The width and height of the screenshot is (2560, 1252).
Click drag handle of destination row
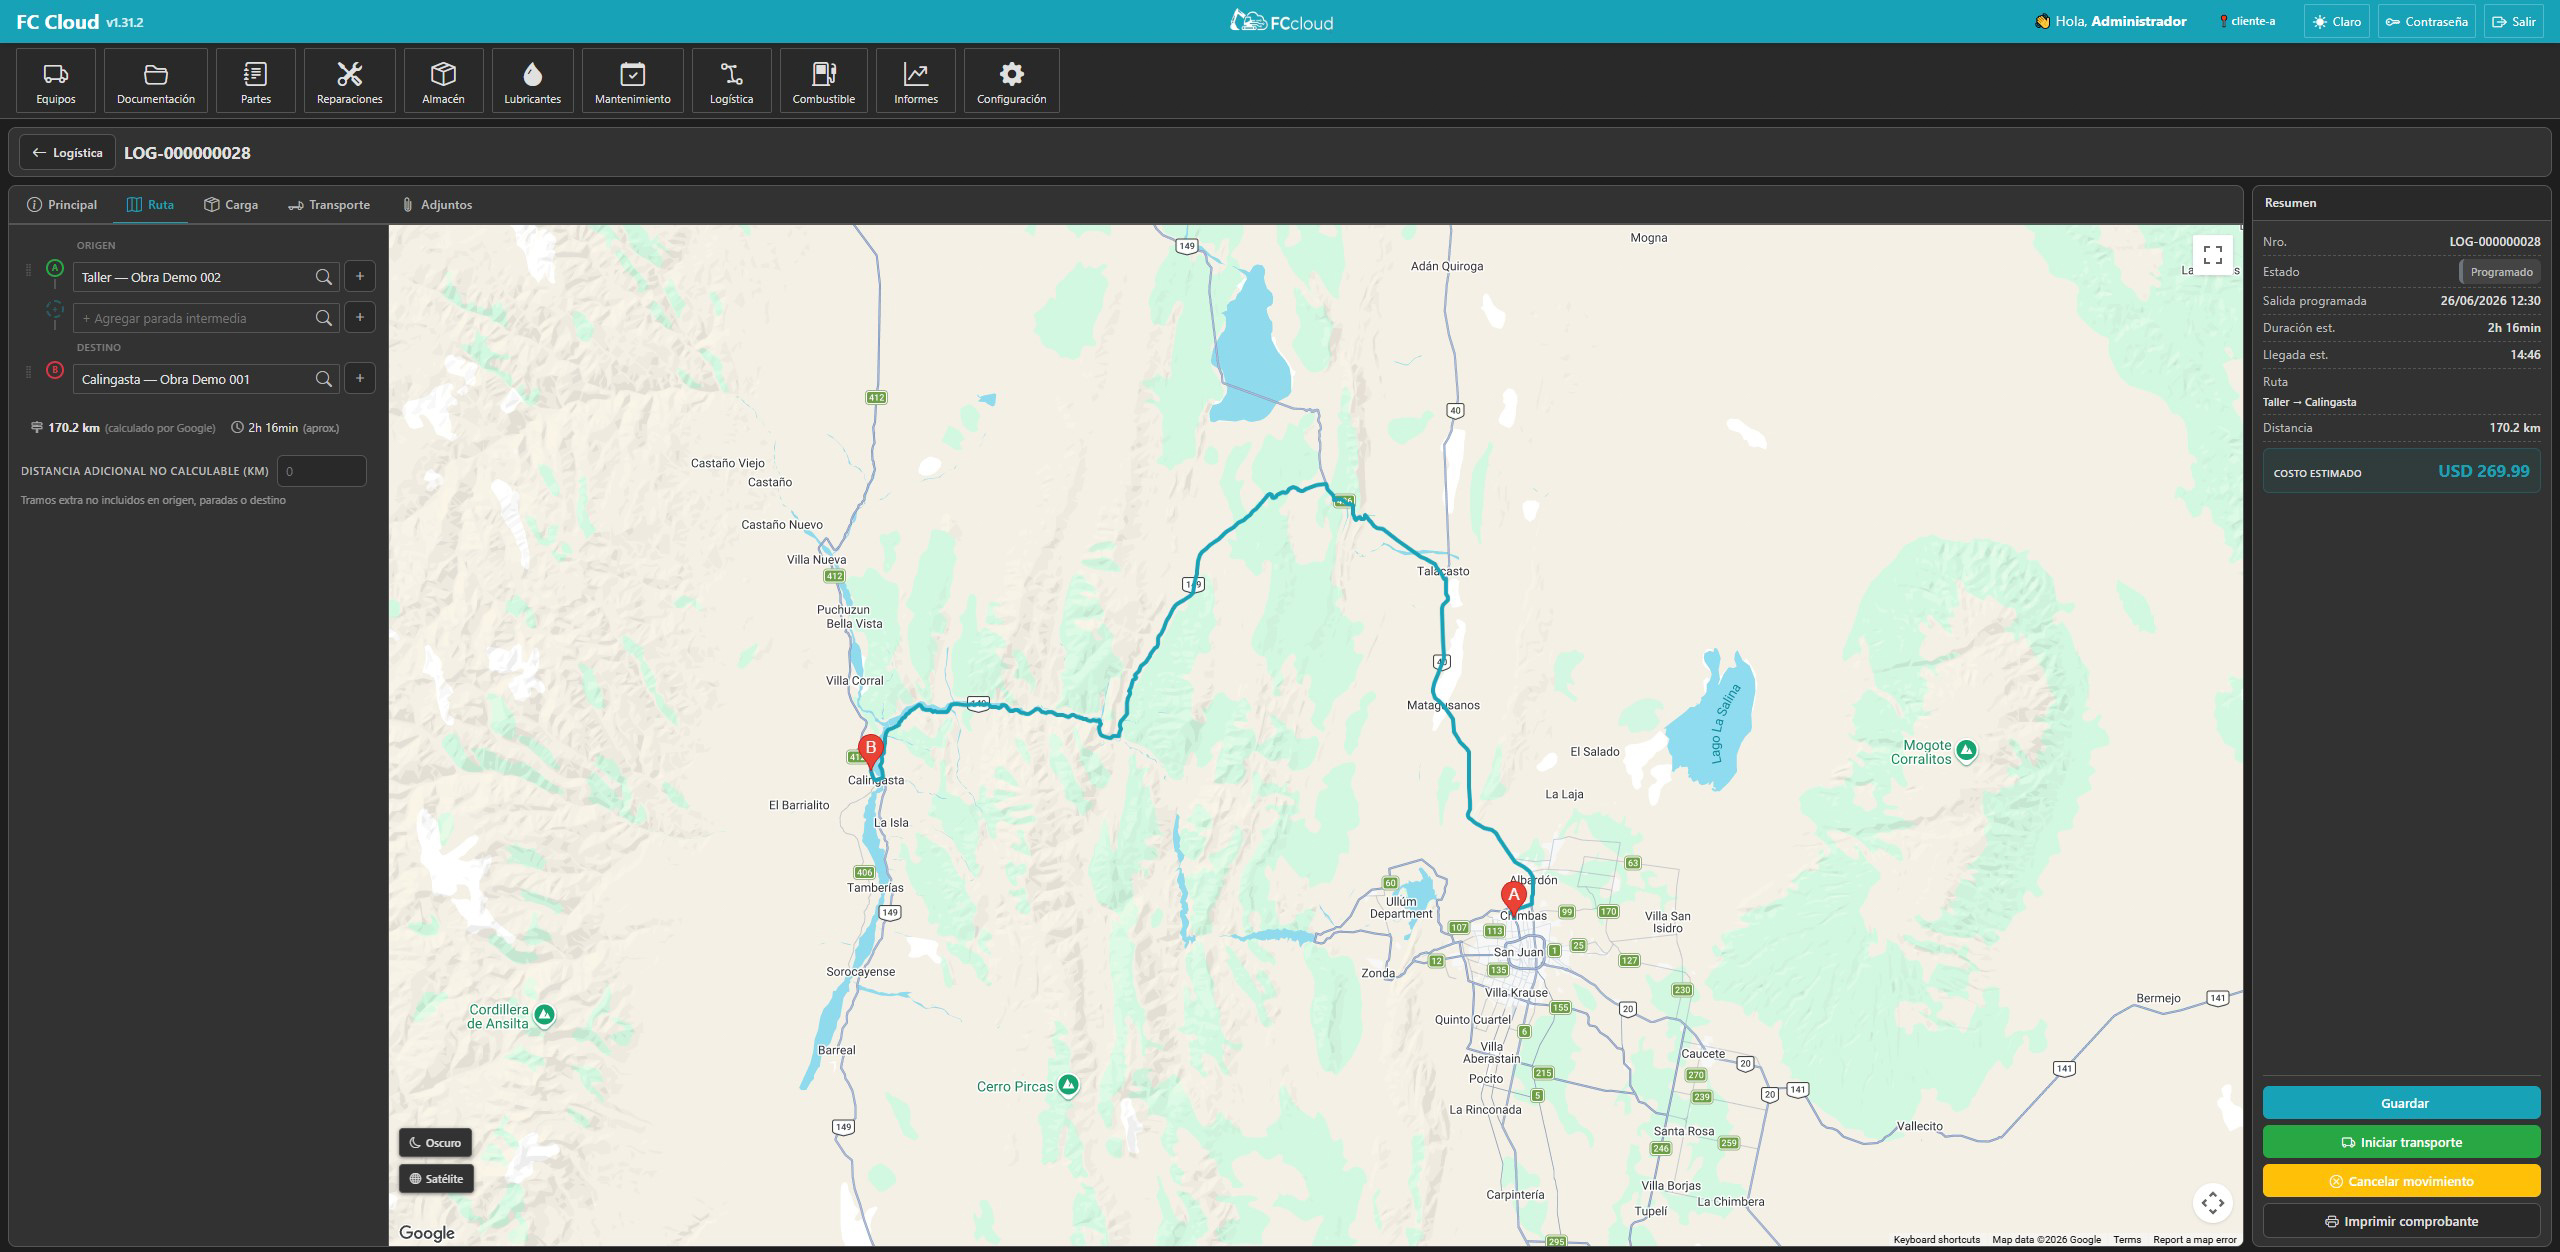pos(28,372)
